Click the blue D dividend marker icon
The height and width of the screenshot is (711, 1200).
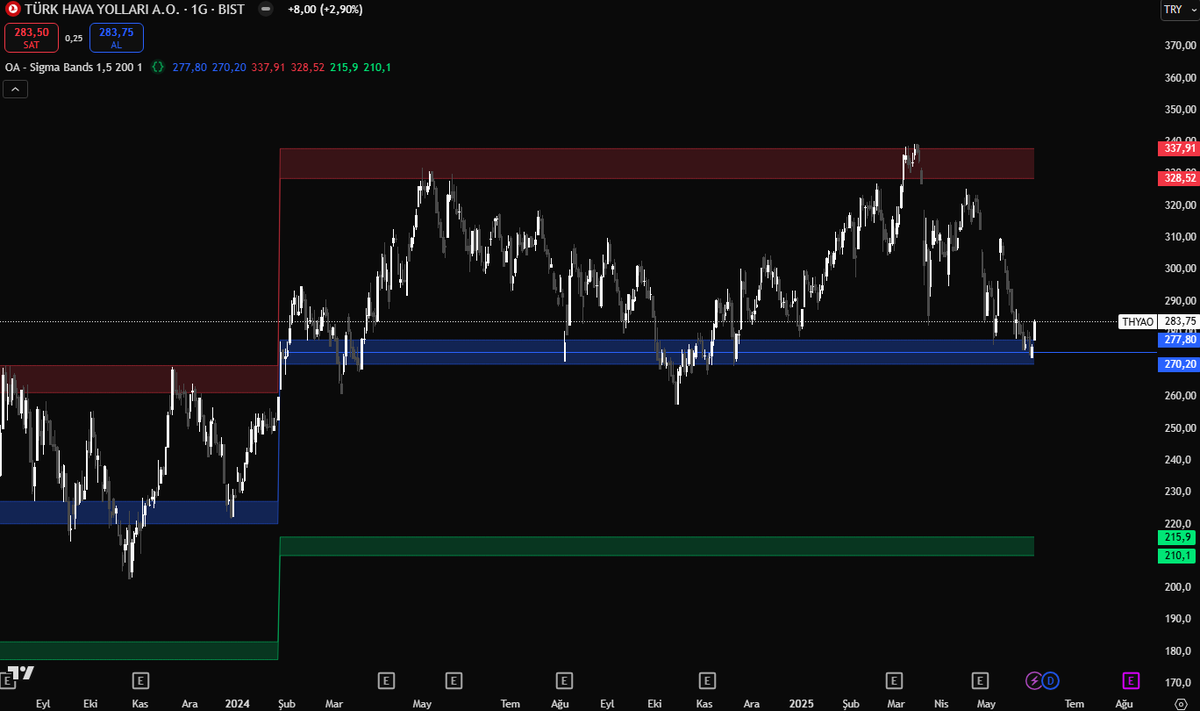point(1050,681)
